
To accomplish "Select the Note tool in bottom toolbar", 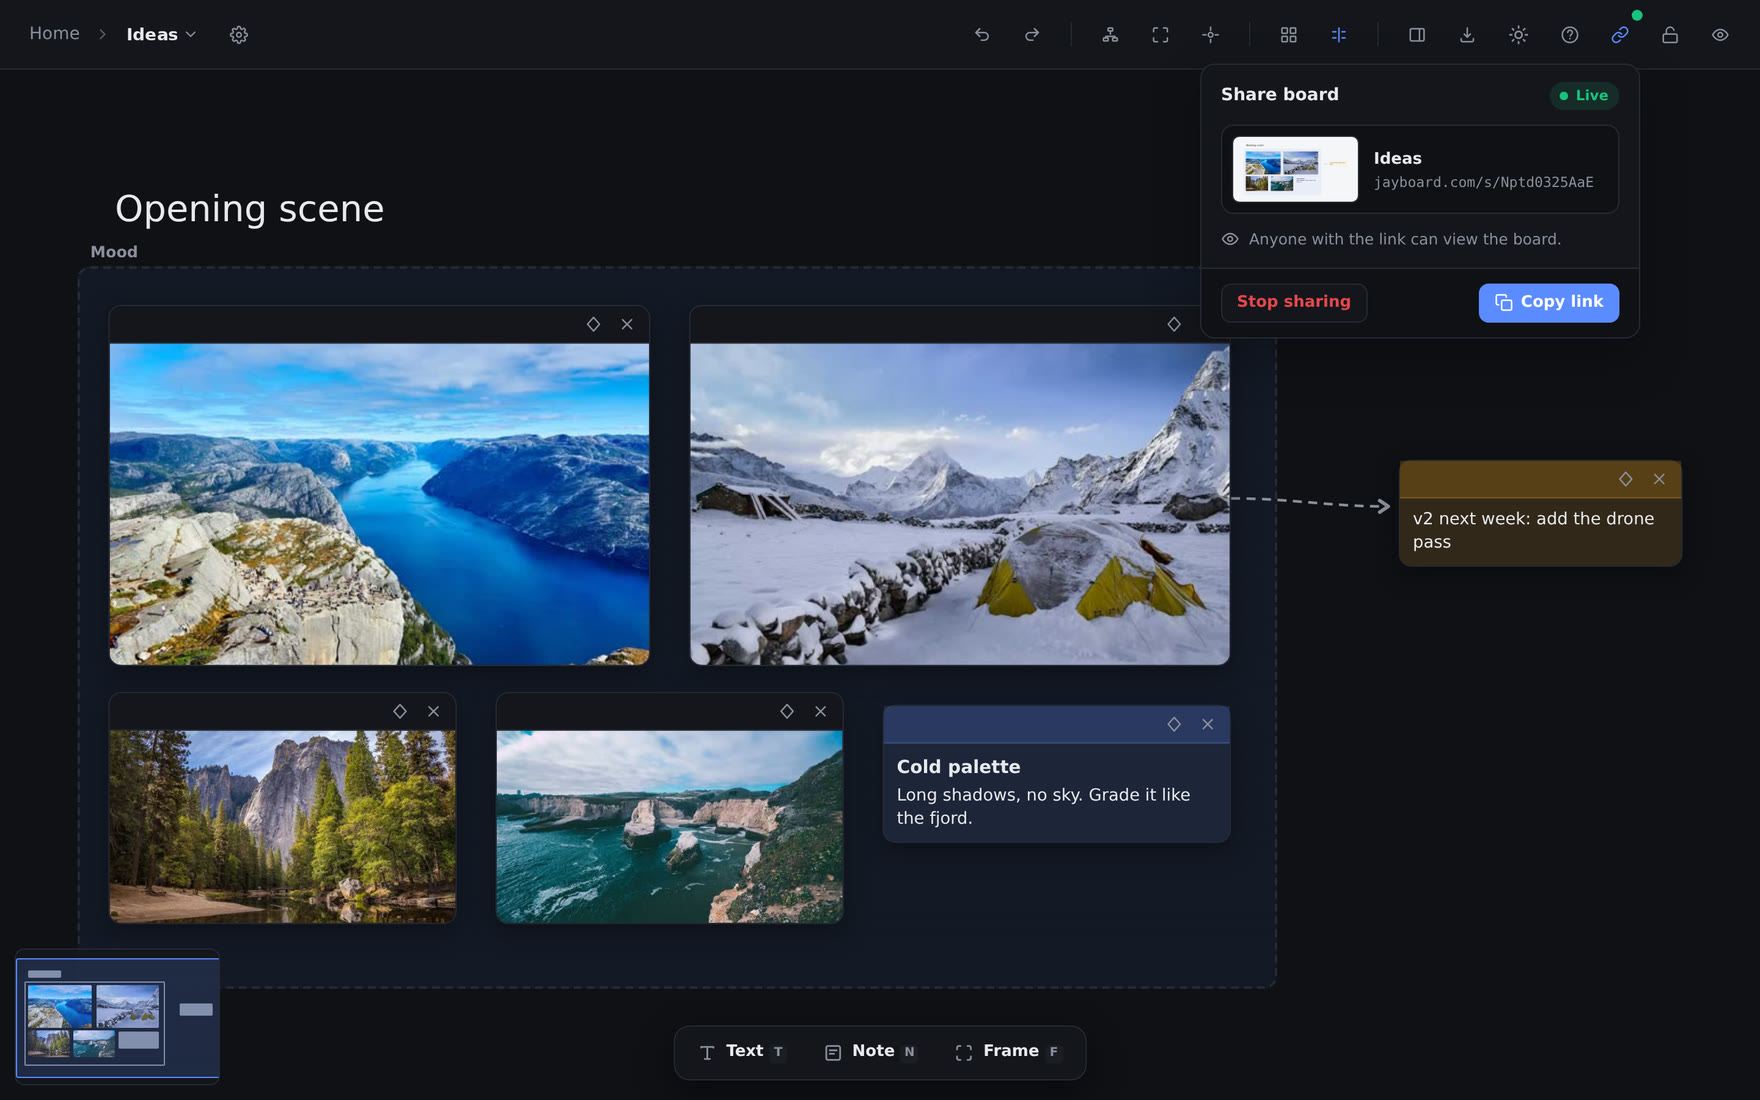I will coord(870,1052).
